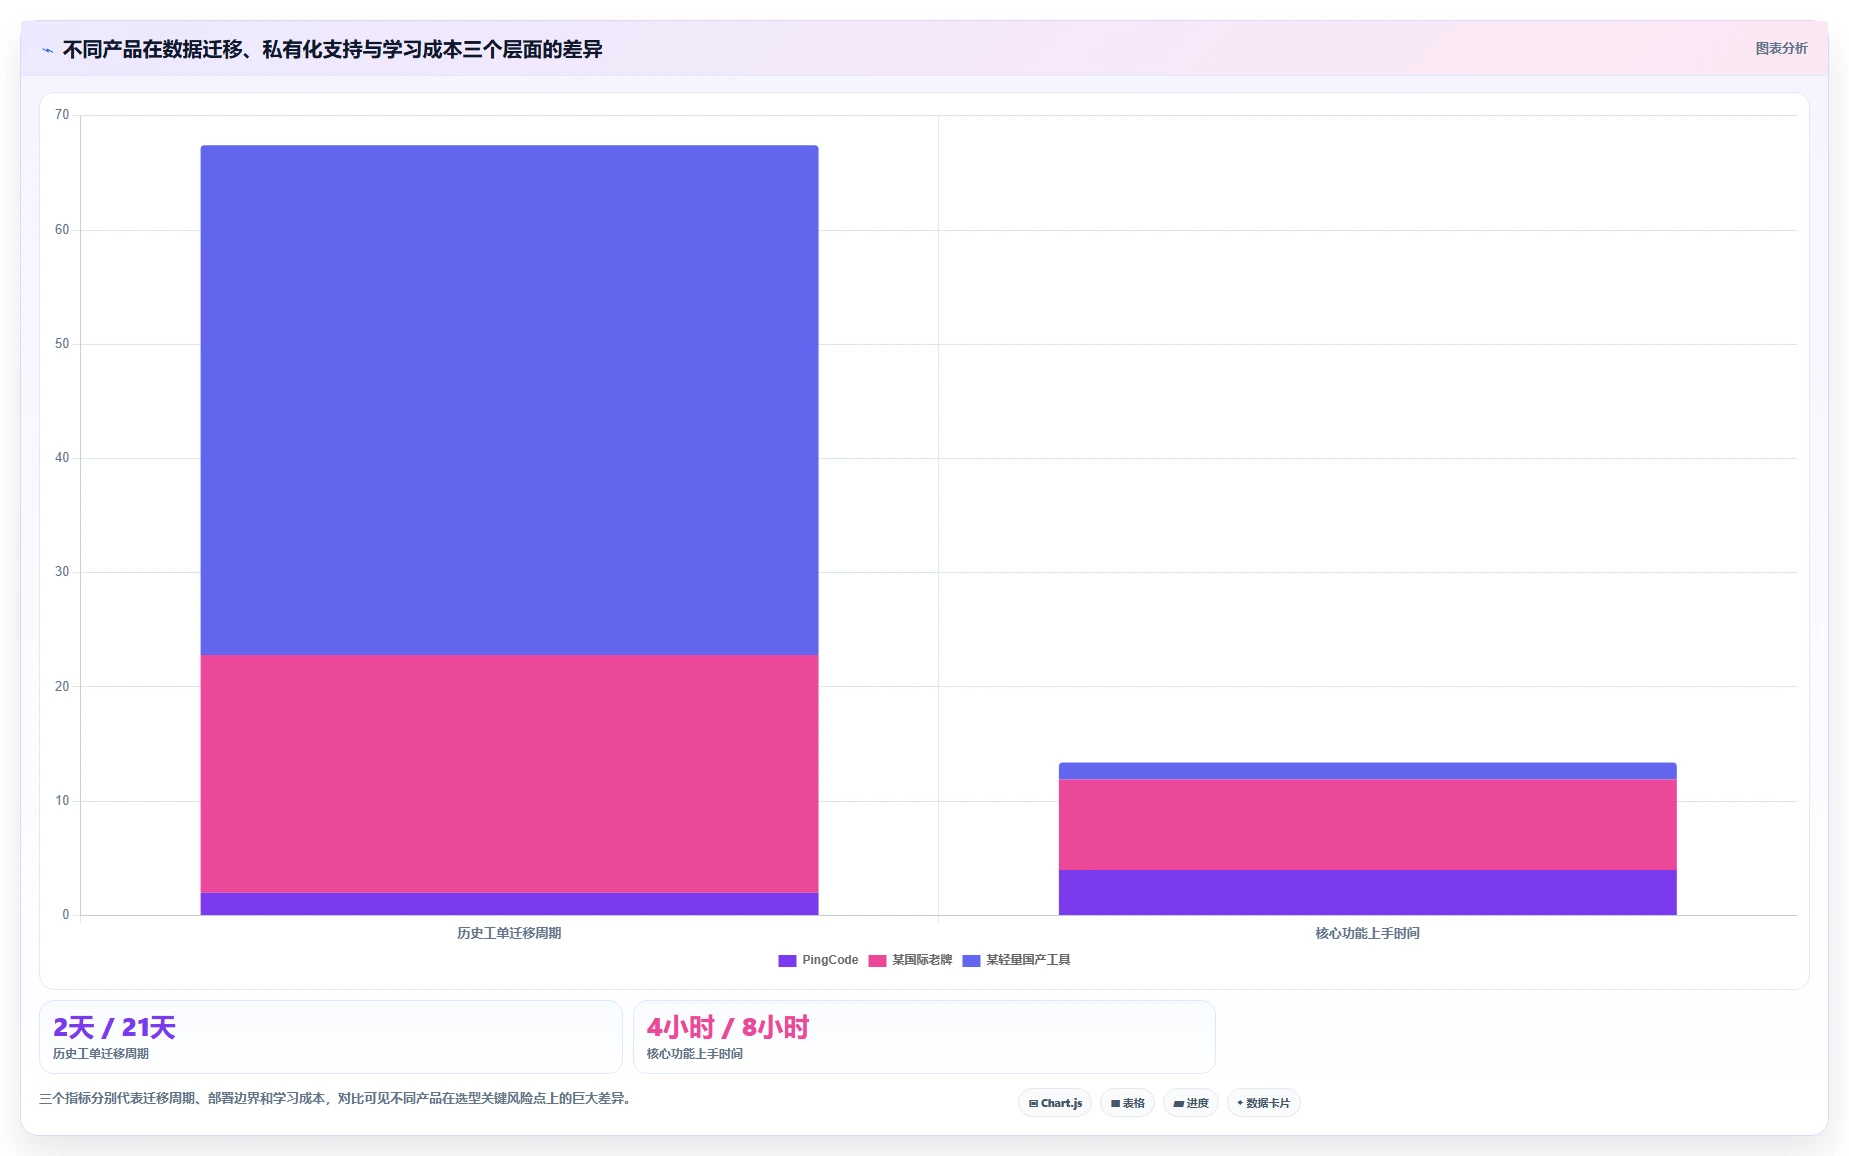Click the 30 y-axis tick label
The width and height of the screenshot is (1849, 1156).
(62, 572)
